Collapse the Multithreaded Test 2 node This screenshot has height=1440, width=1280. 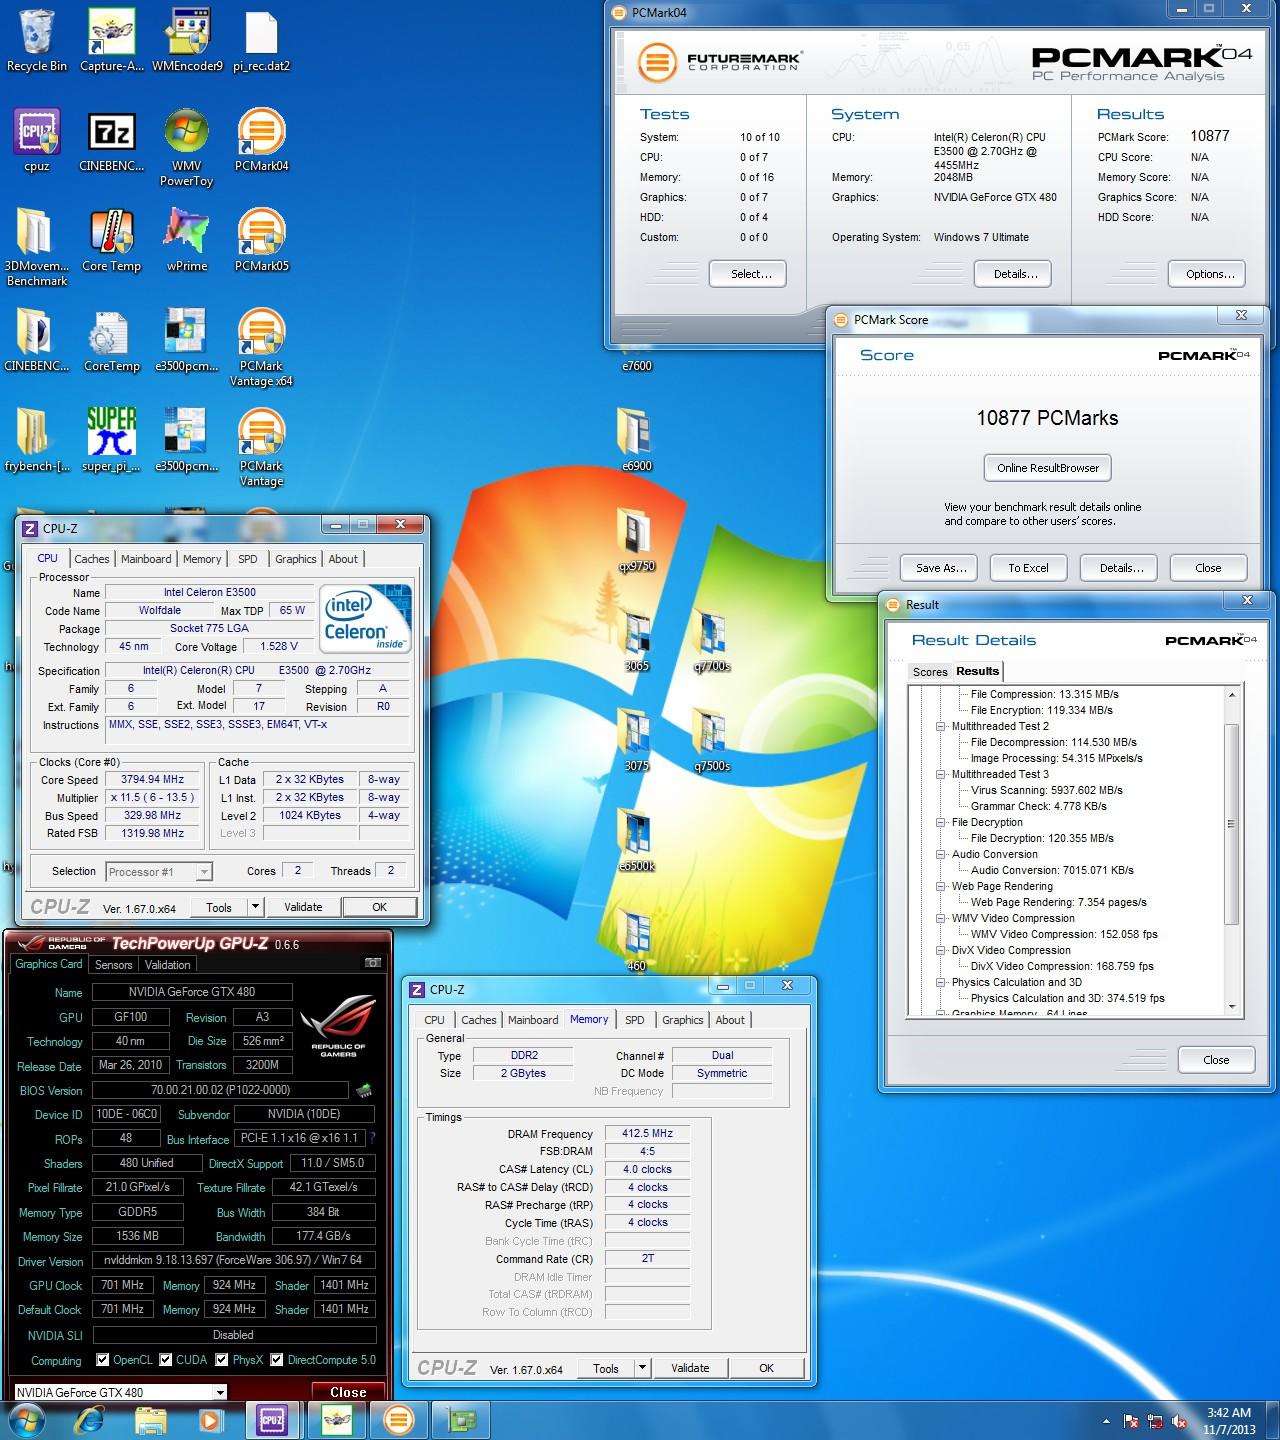[941, 726]
